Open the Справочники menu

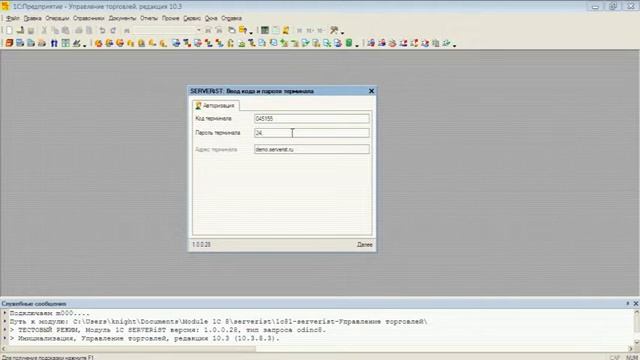point(89,18)
